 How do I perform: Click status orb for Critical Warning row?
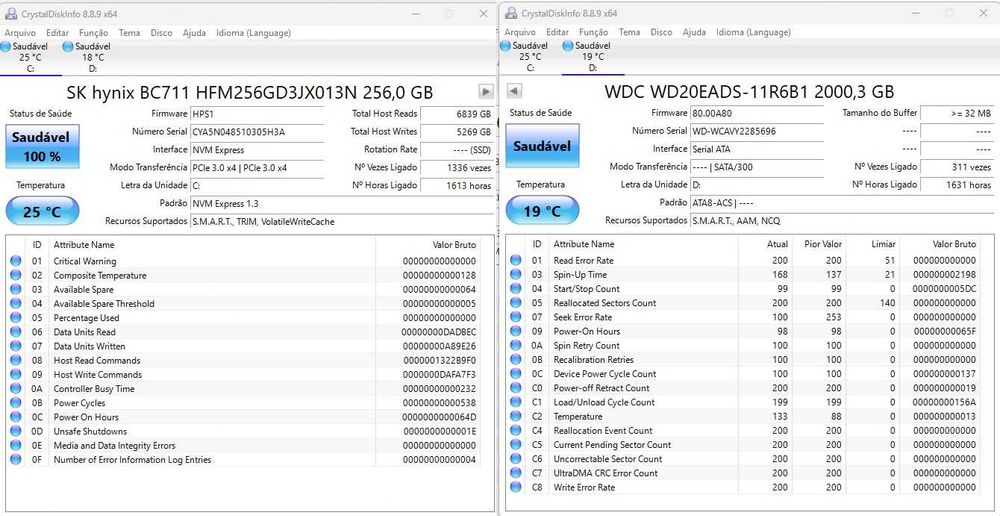[x=16, y=261]
